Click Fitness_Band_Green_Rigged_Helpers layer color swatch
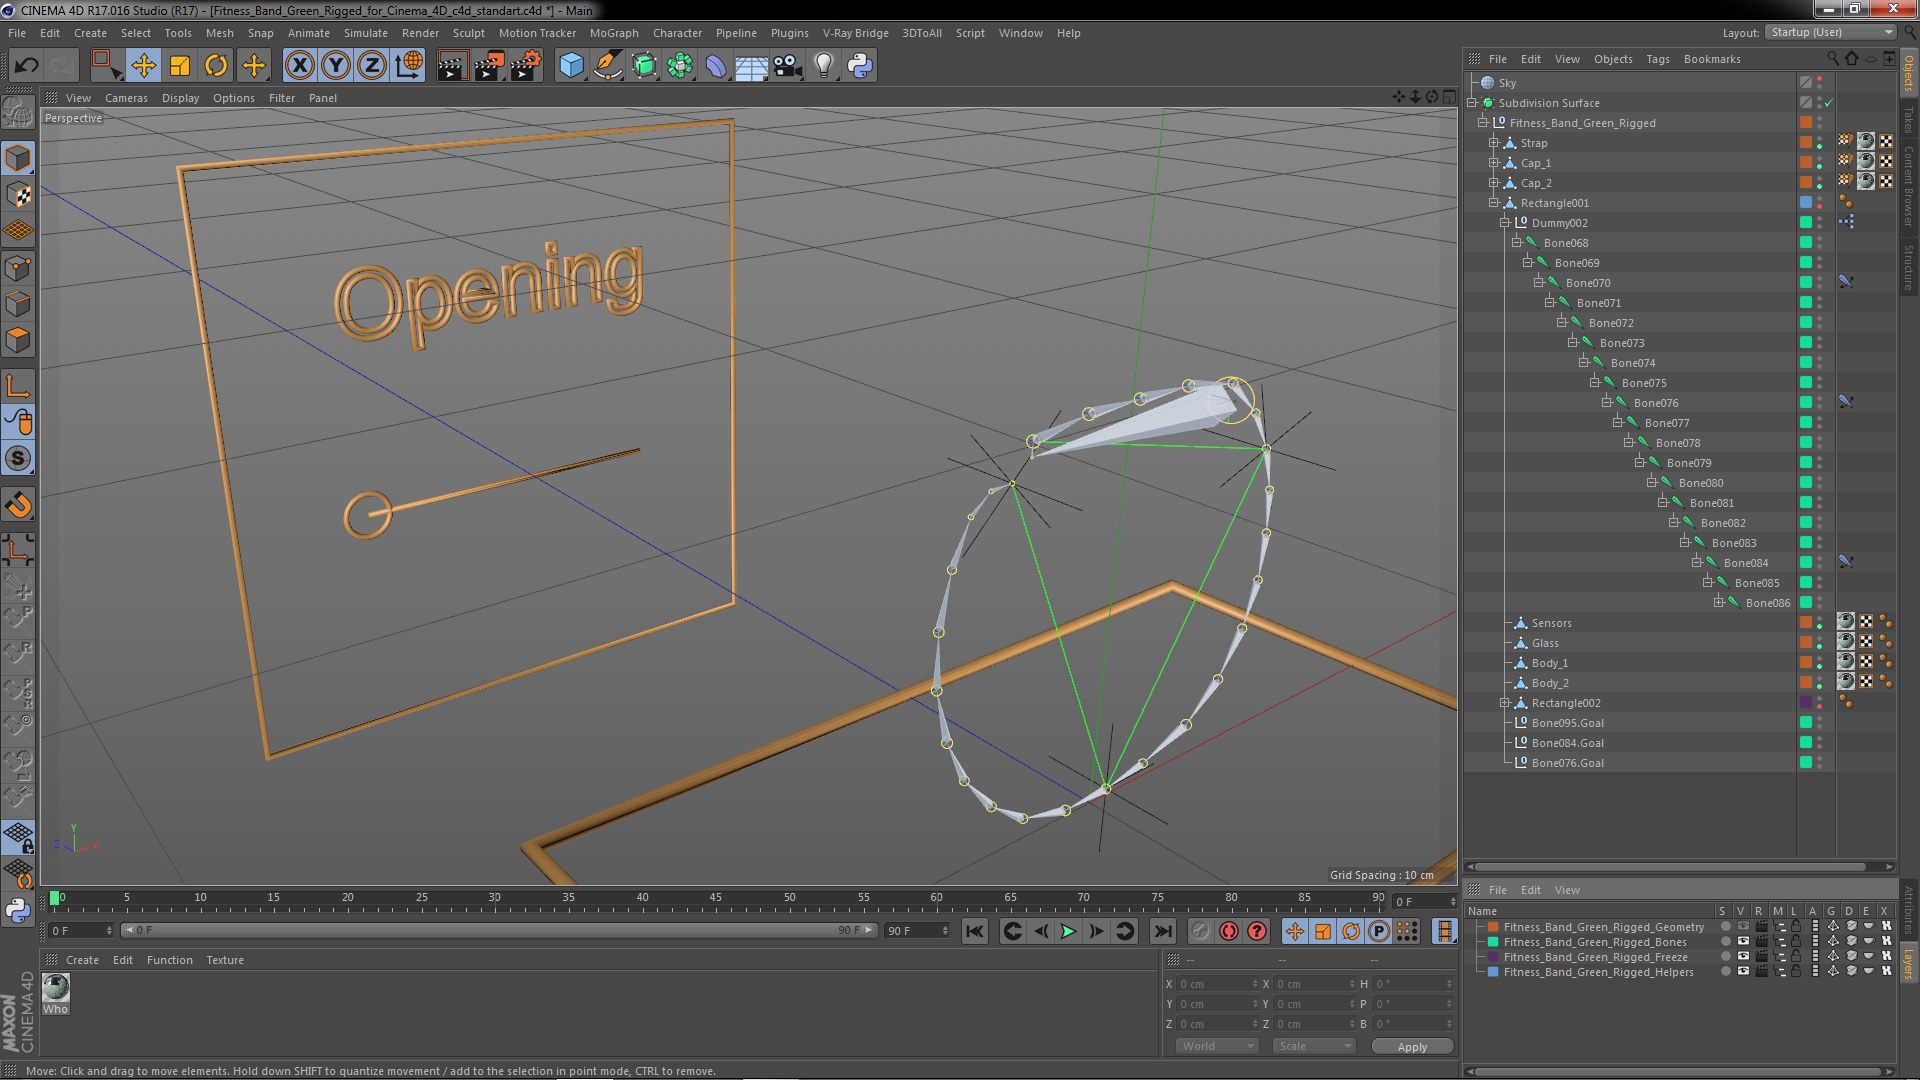 click(x=1493, y=972)
